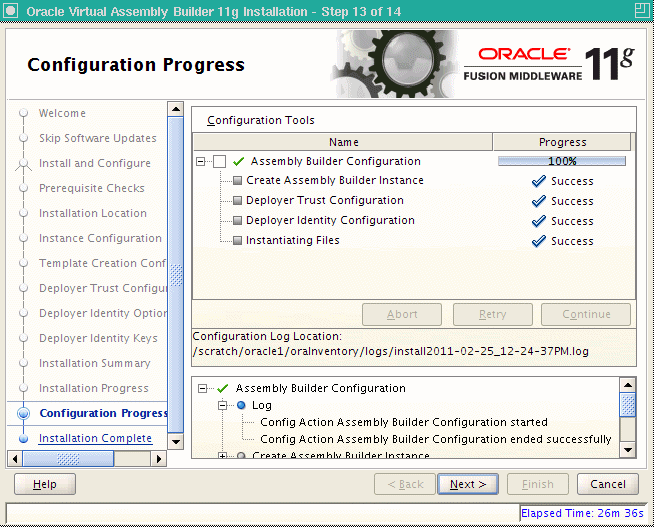Click the log panel vertical scrollbar thumb

pyautogui.click(x=627, y=404)
